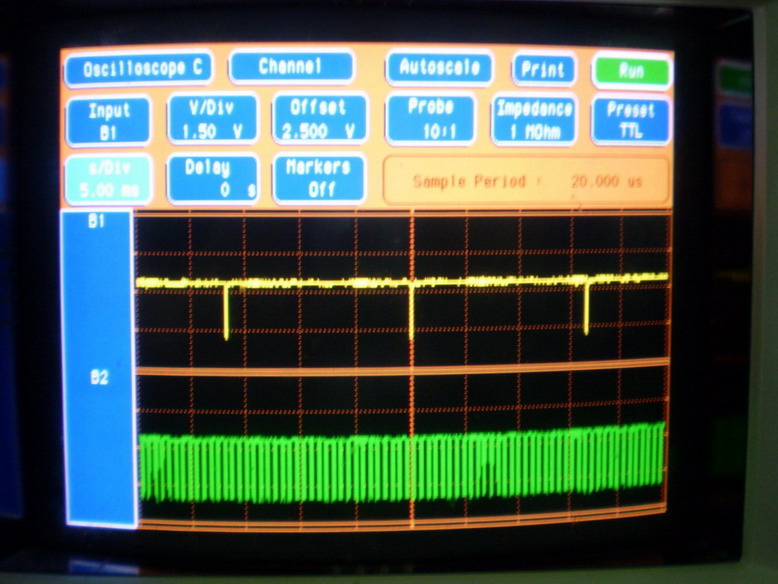The height and width of the screenshot is (584, 778).
Task: Open the Channel menu
Action: point(291,68)
